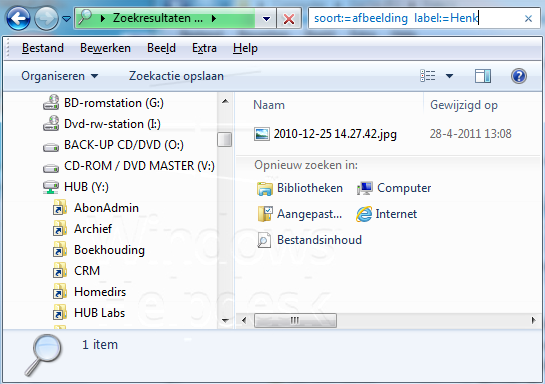Click horizontal scrollbar left arrow
The image size is (545, 384).
point(244,320)
